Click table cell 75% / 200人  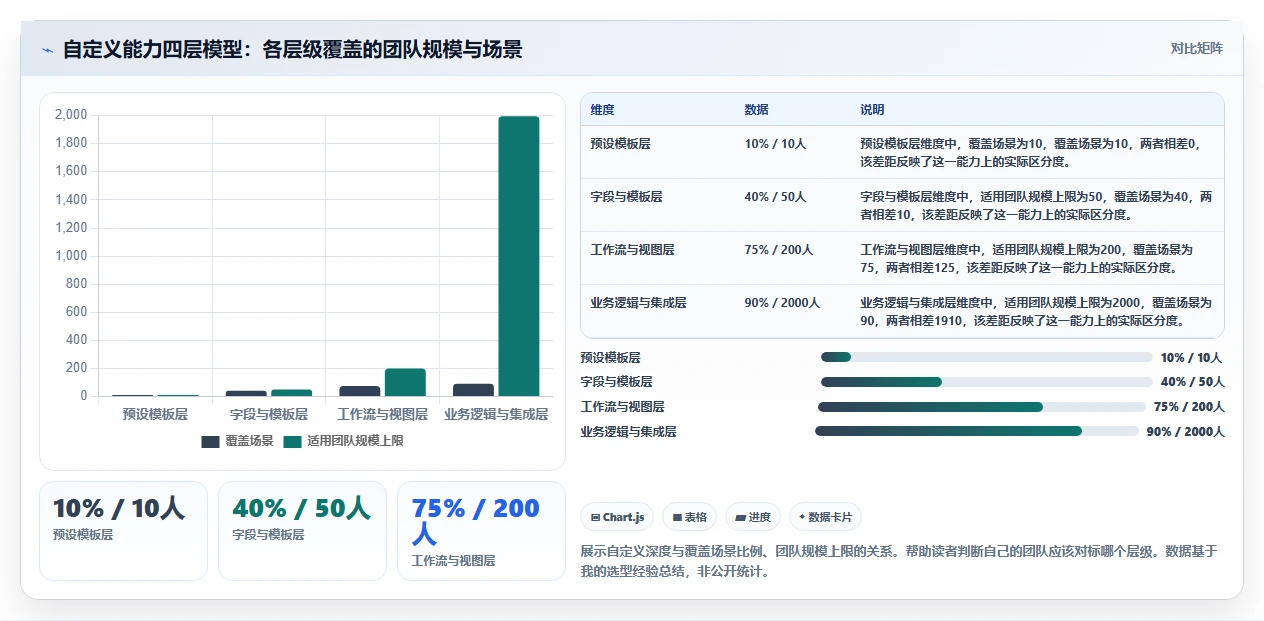(x=778, y=250)
